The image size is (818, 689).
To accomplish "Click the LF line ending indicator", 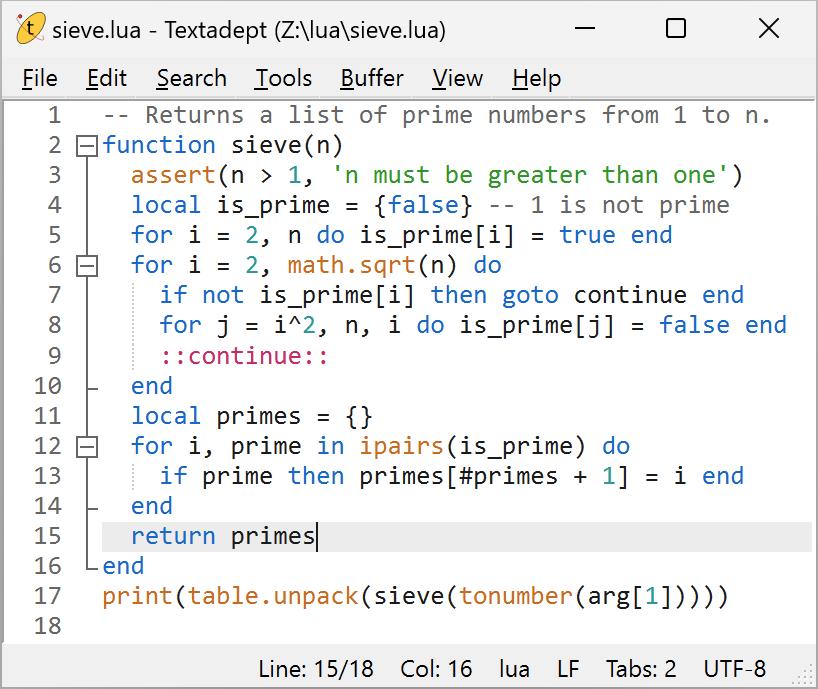I will (x=568, y=668).
